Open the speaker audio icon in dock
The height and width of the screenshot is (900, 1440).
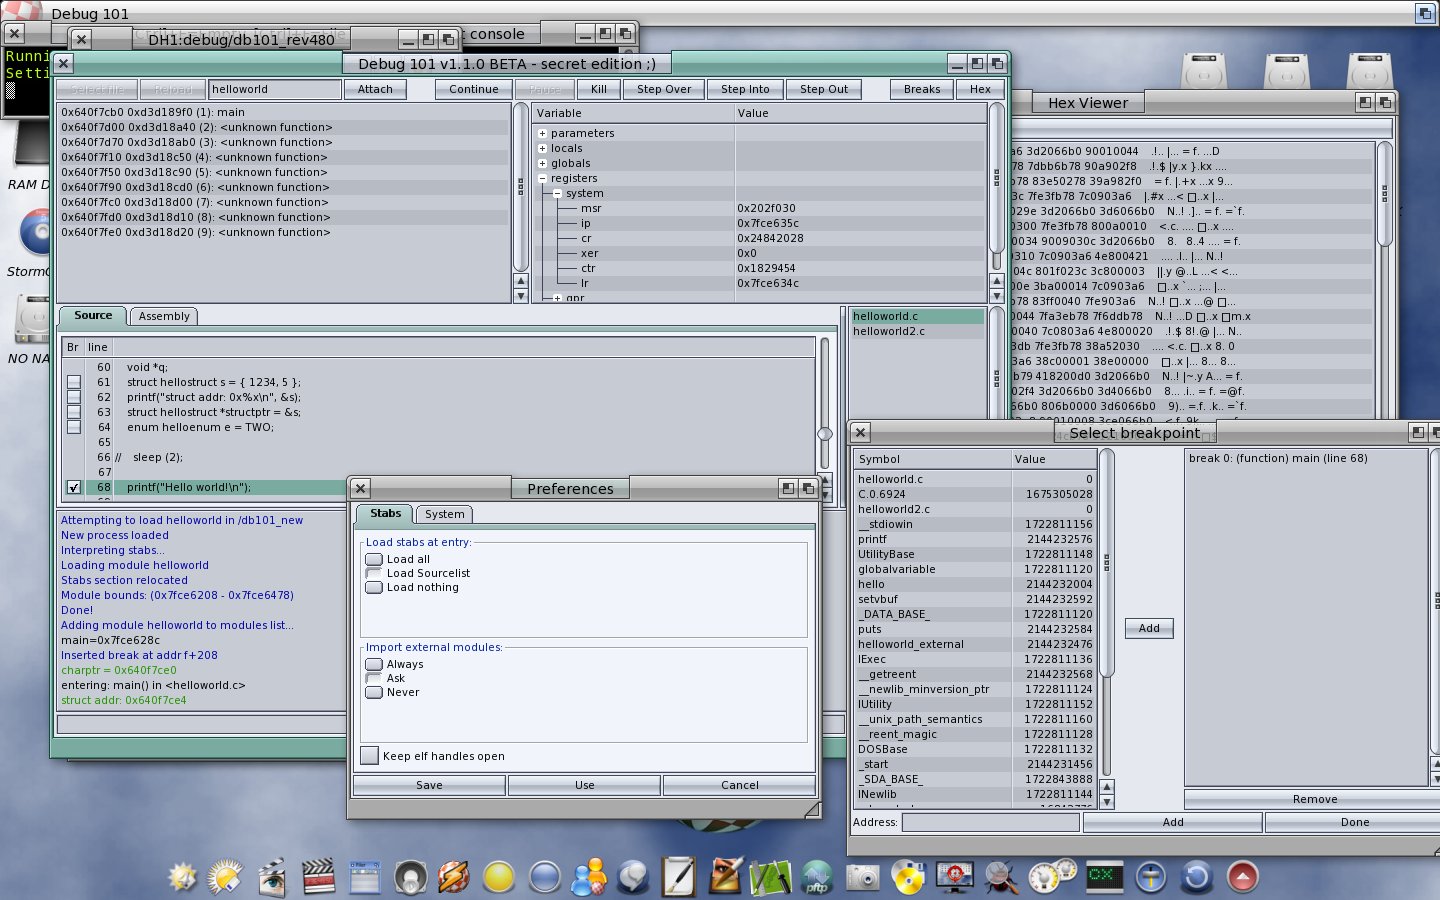410,877
